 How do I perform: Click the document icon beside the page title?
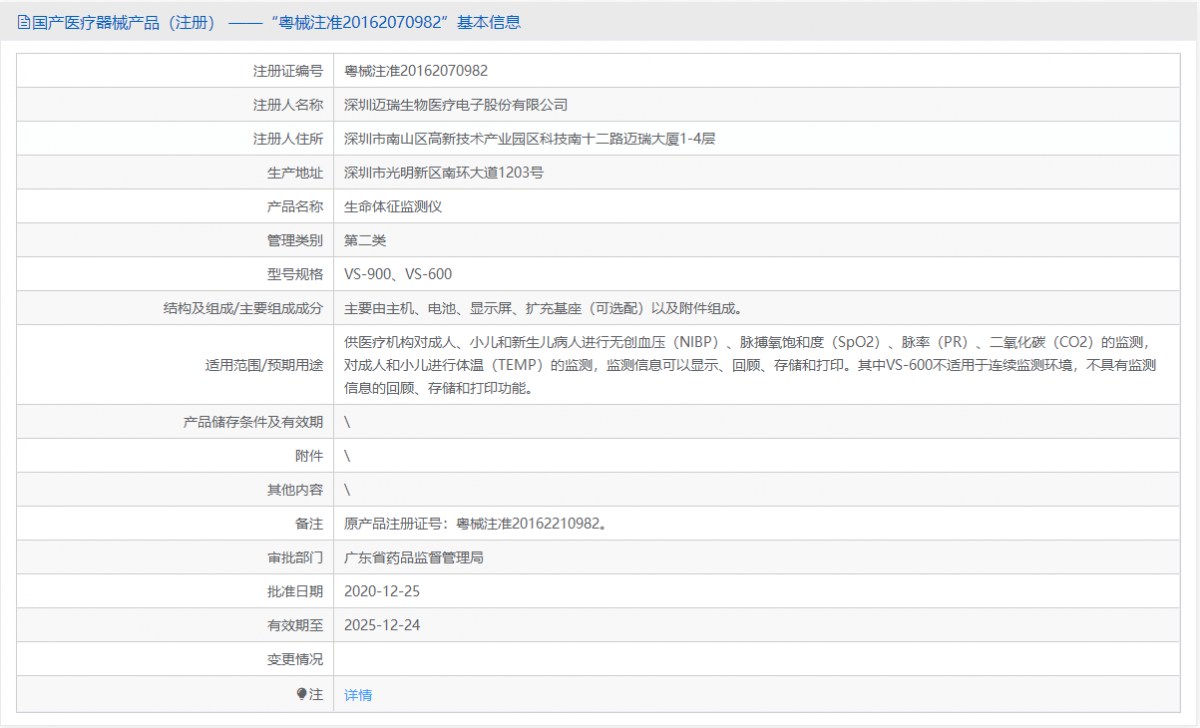(x=24, y=22)
